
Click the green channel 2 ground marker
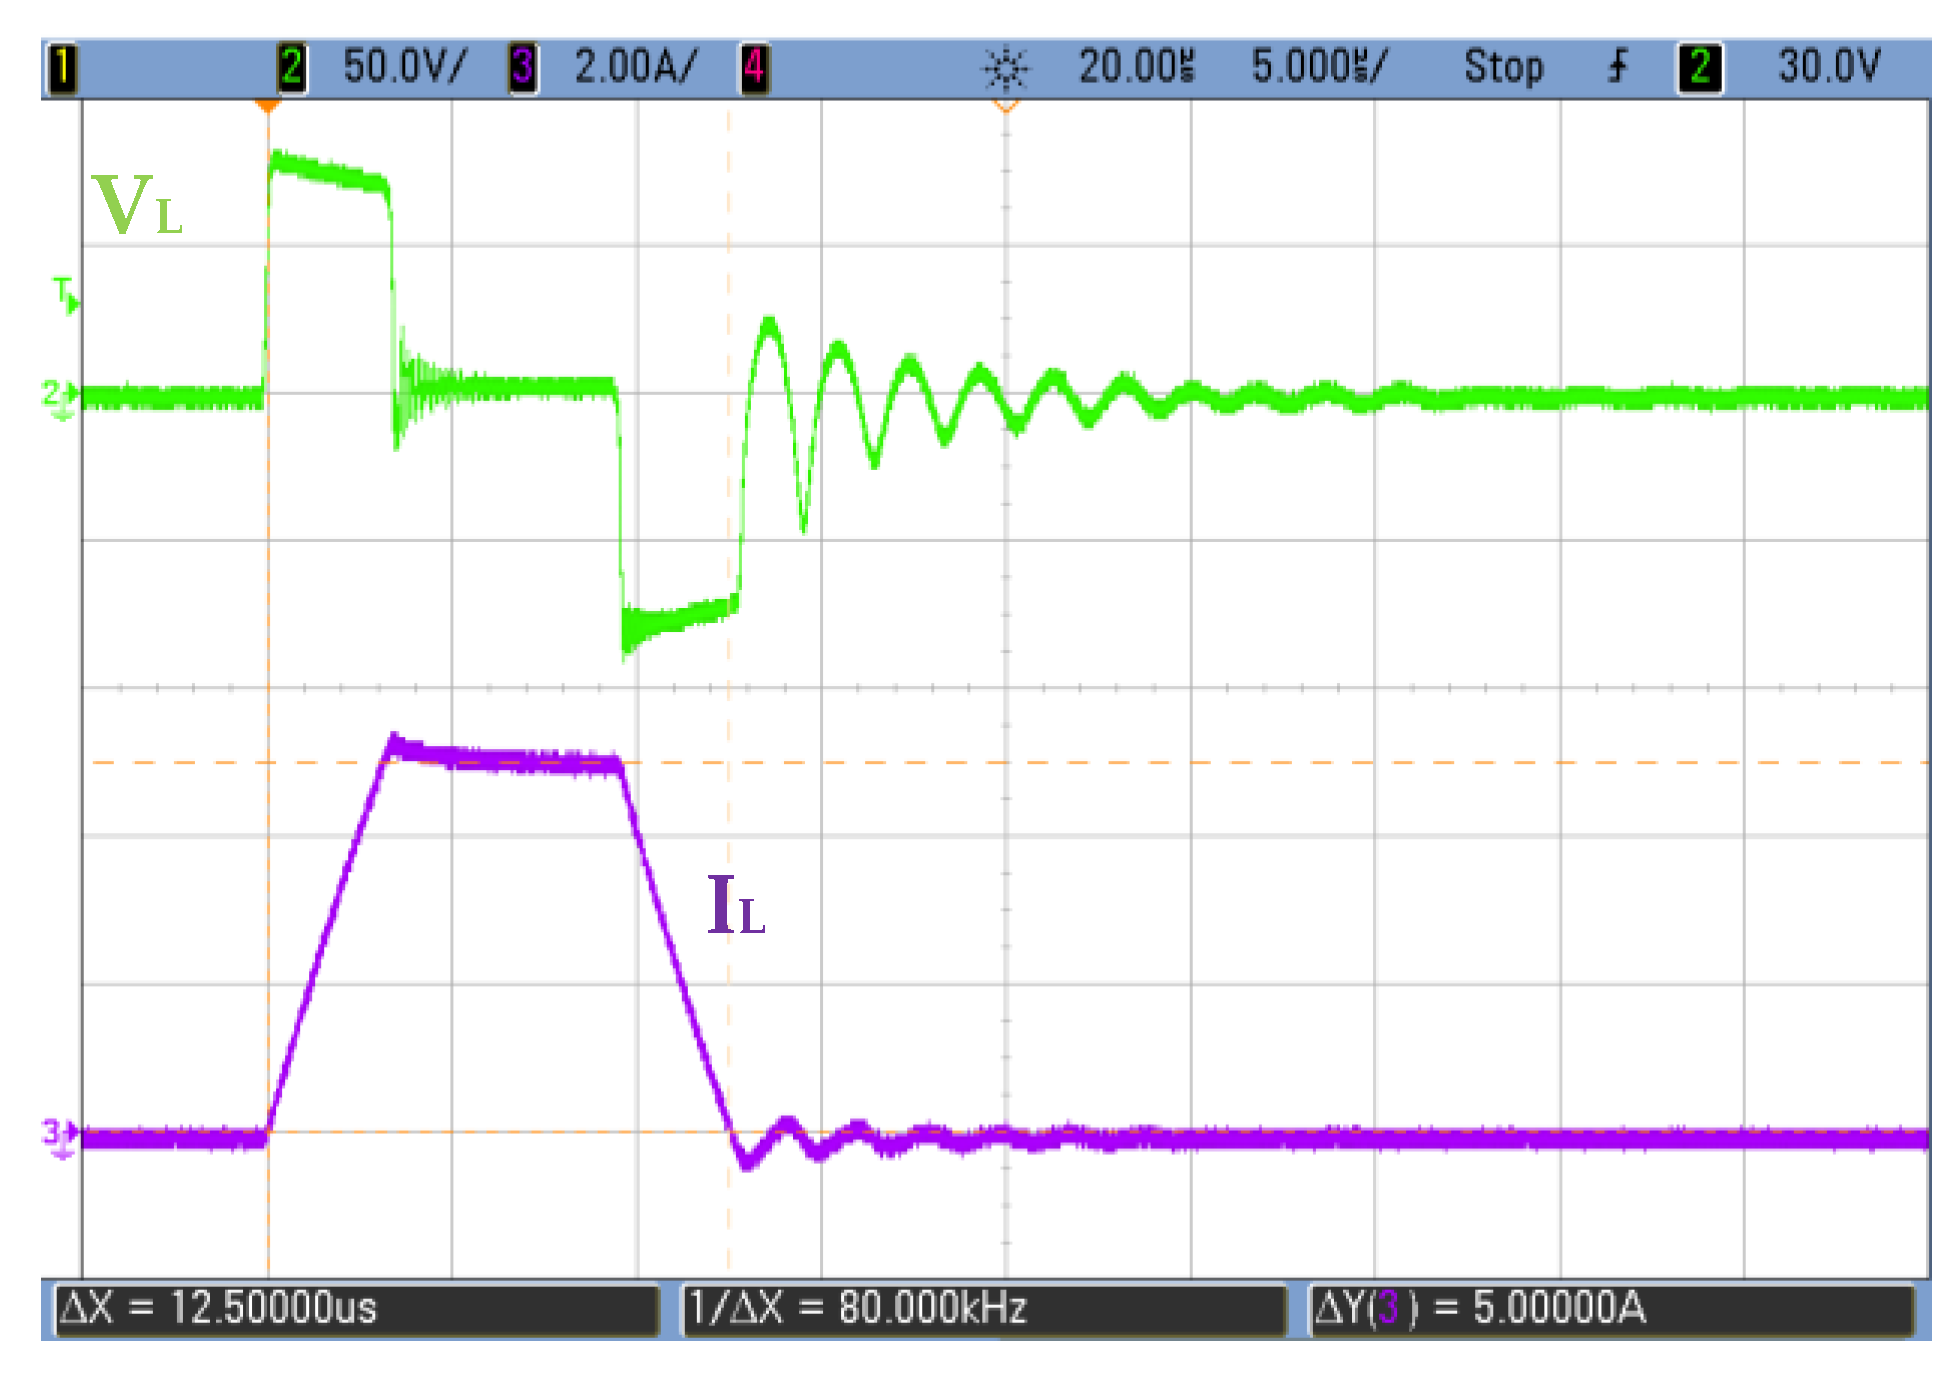tap(58, 397)
